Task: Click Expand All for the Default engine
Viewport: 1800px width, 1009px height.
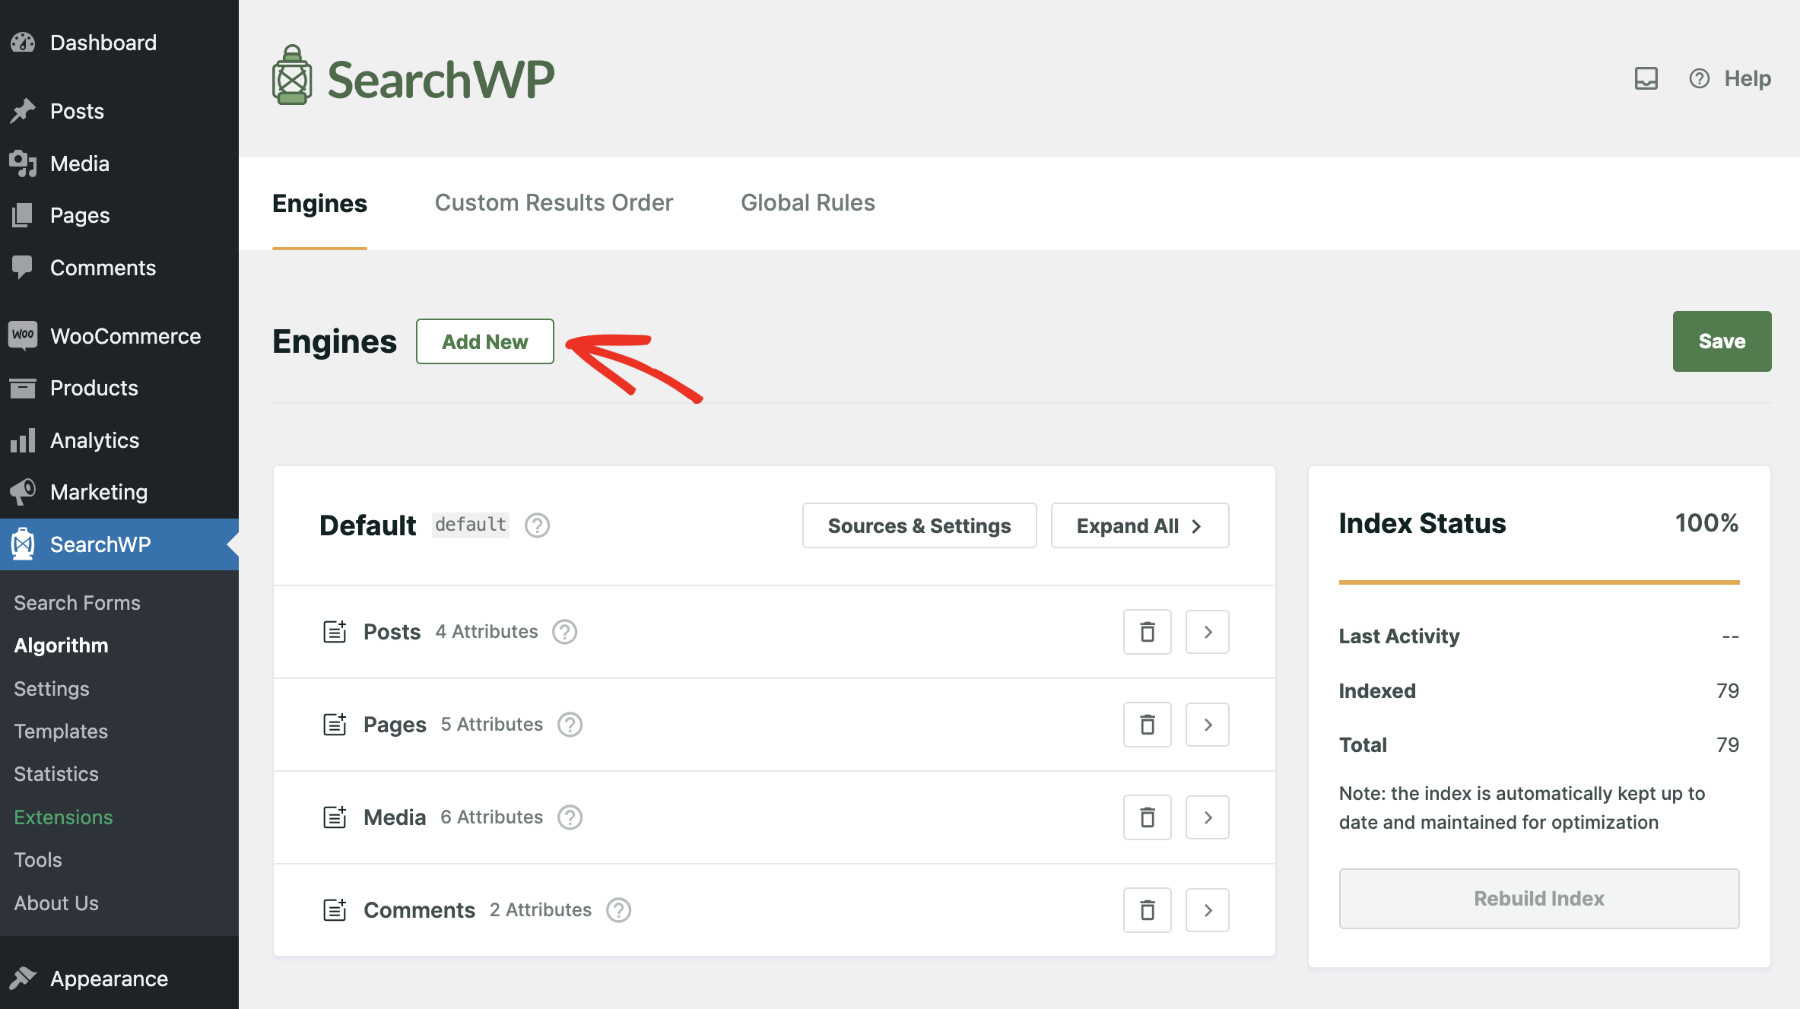Action: [x=1140, y=526]
